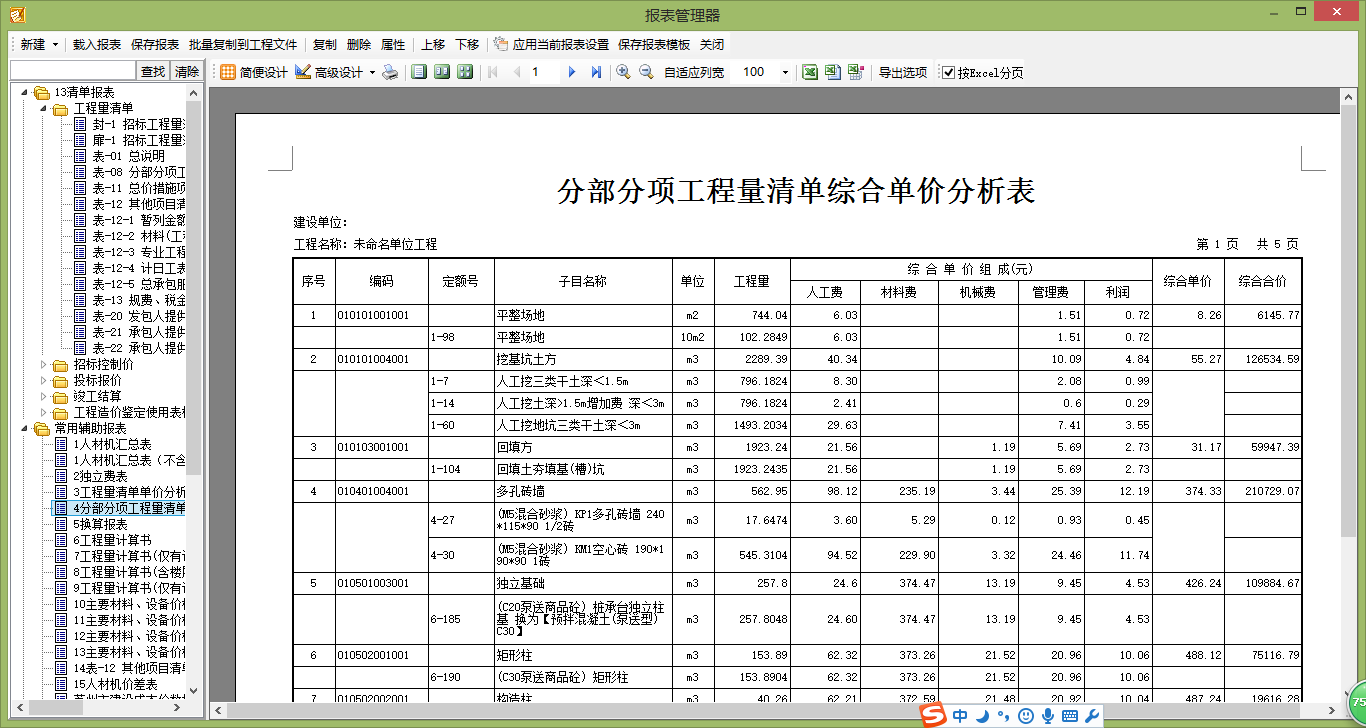
Task: Open soft keyboard icon in IME bar
Action: pyautogui.click(x=1070, y=716)
